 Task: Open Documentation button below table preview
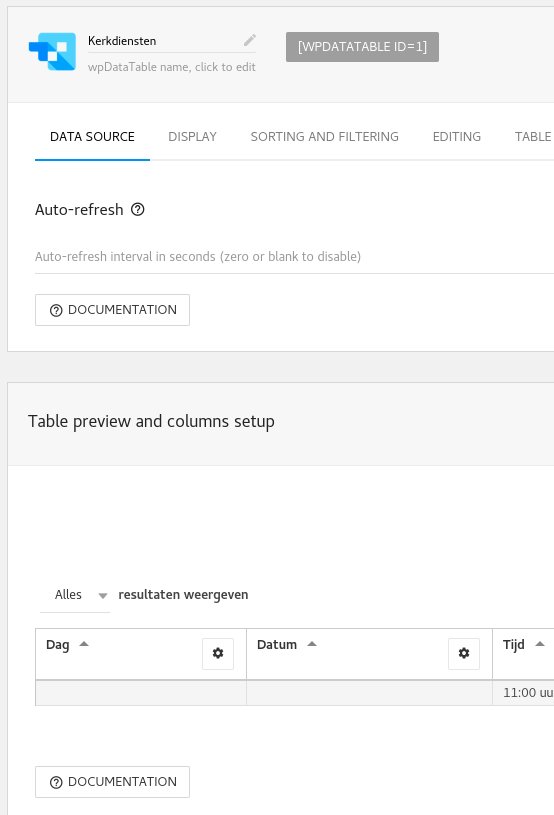tap(112, 782)
